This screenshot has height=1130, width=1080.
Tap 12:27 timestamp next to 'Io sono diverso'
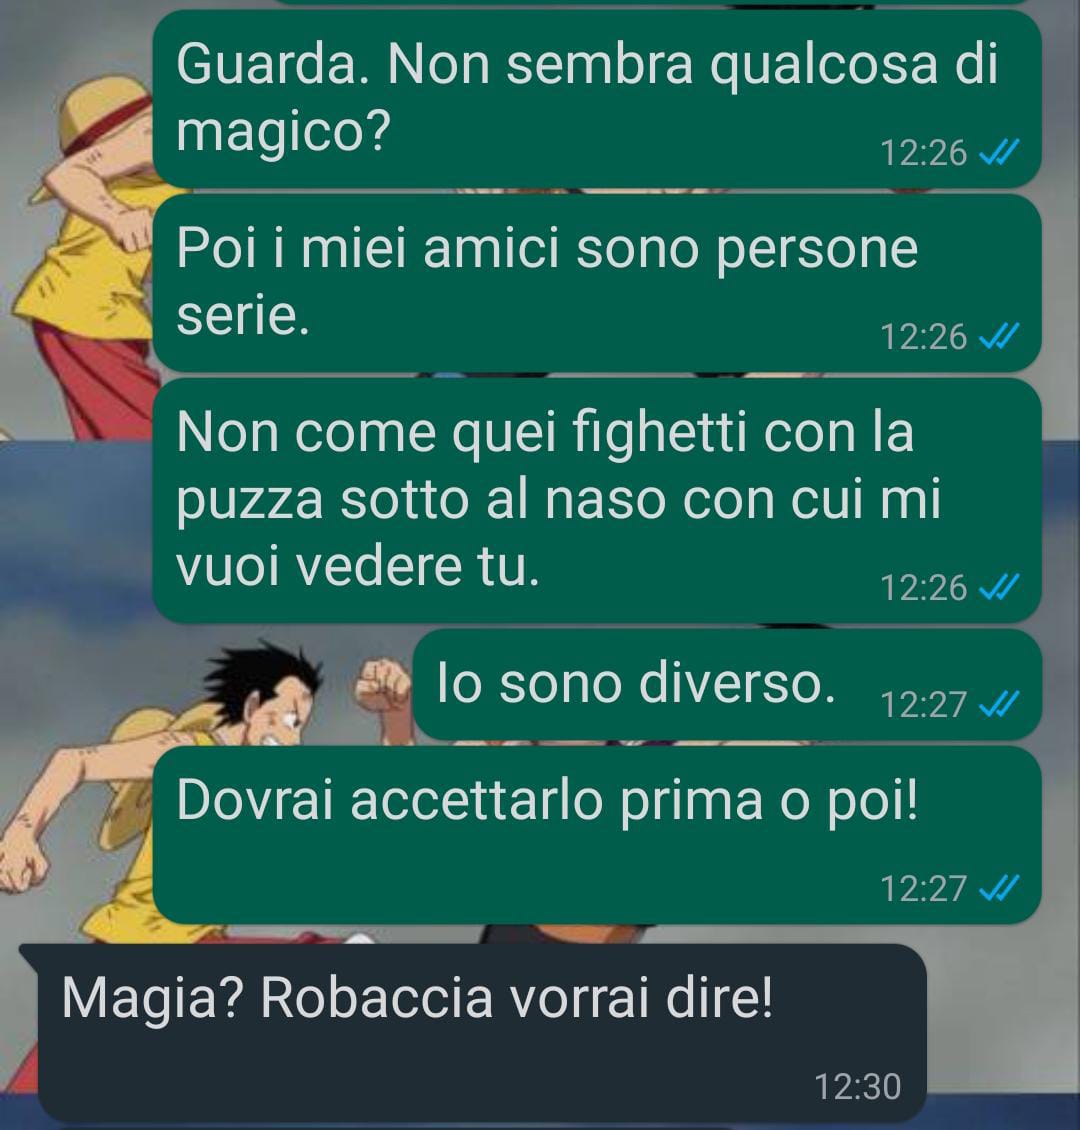tap(923, 704)
